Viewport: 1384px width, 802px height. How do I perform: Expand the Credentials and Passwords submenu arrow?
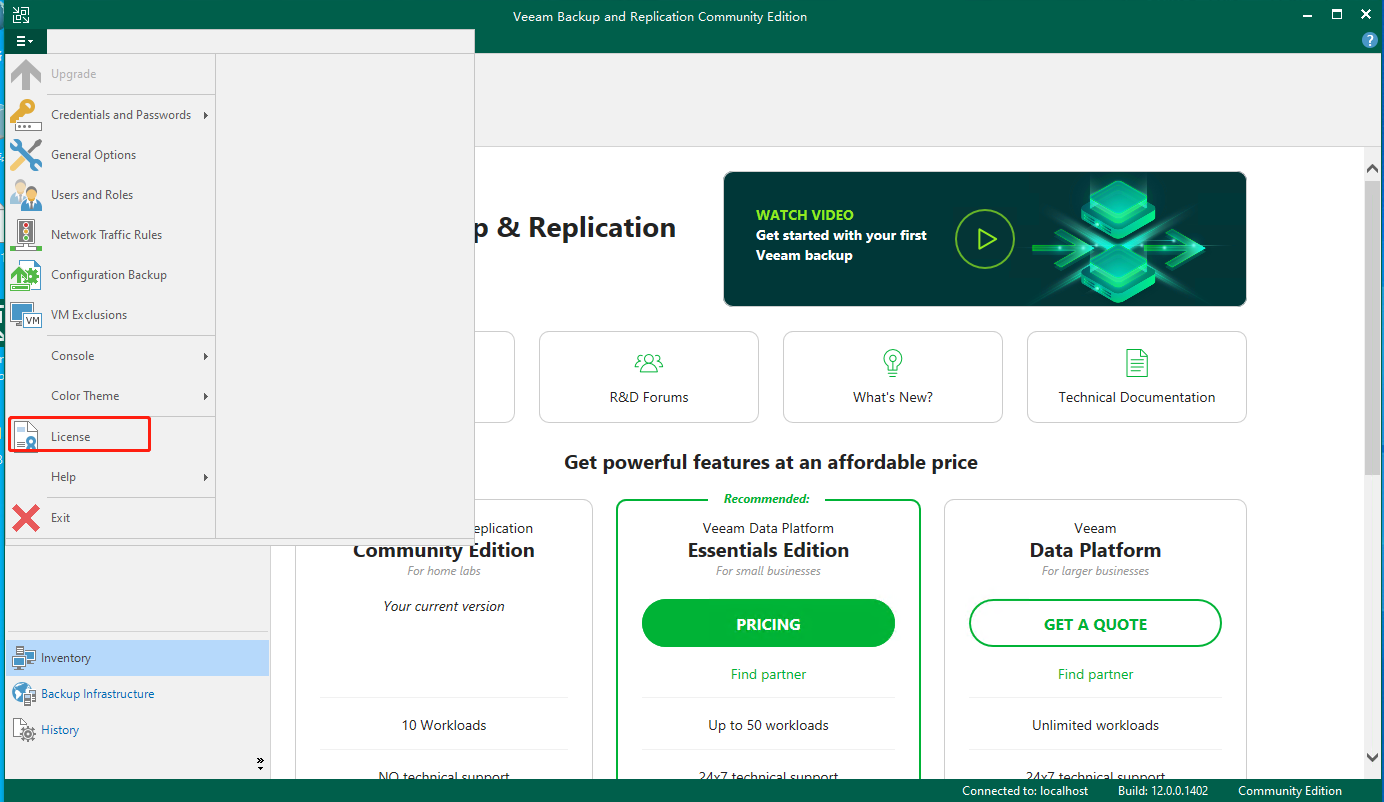click(206, 115)
